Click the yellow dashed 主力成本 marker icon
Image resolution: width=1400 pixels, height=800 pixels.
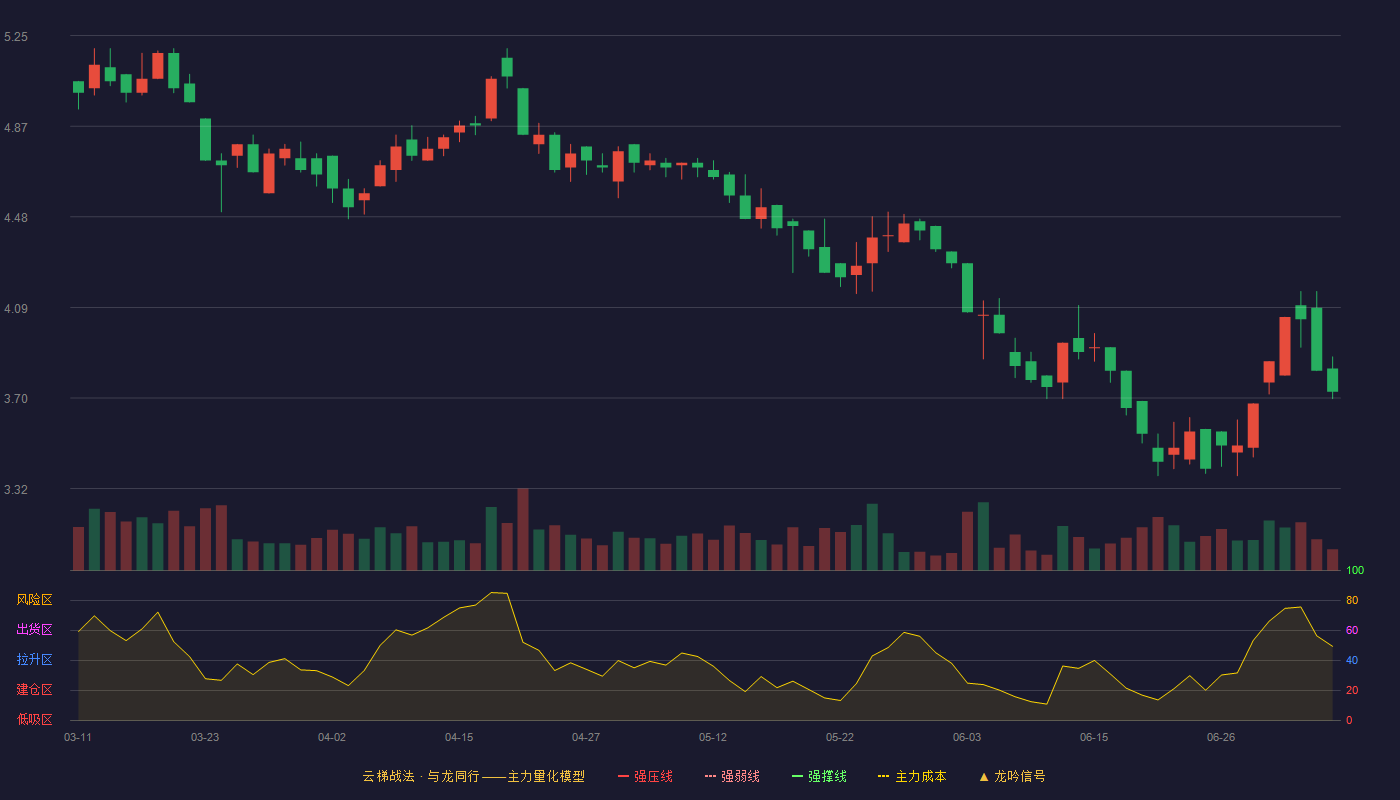883,776
